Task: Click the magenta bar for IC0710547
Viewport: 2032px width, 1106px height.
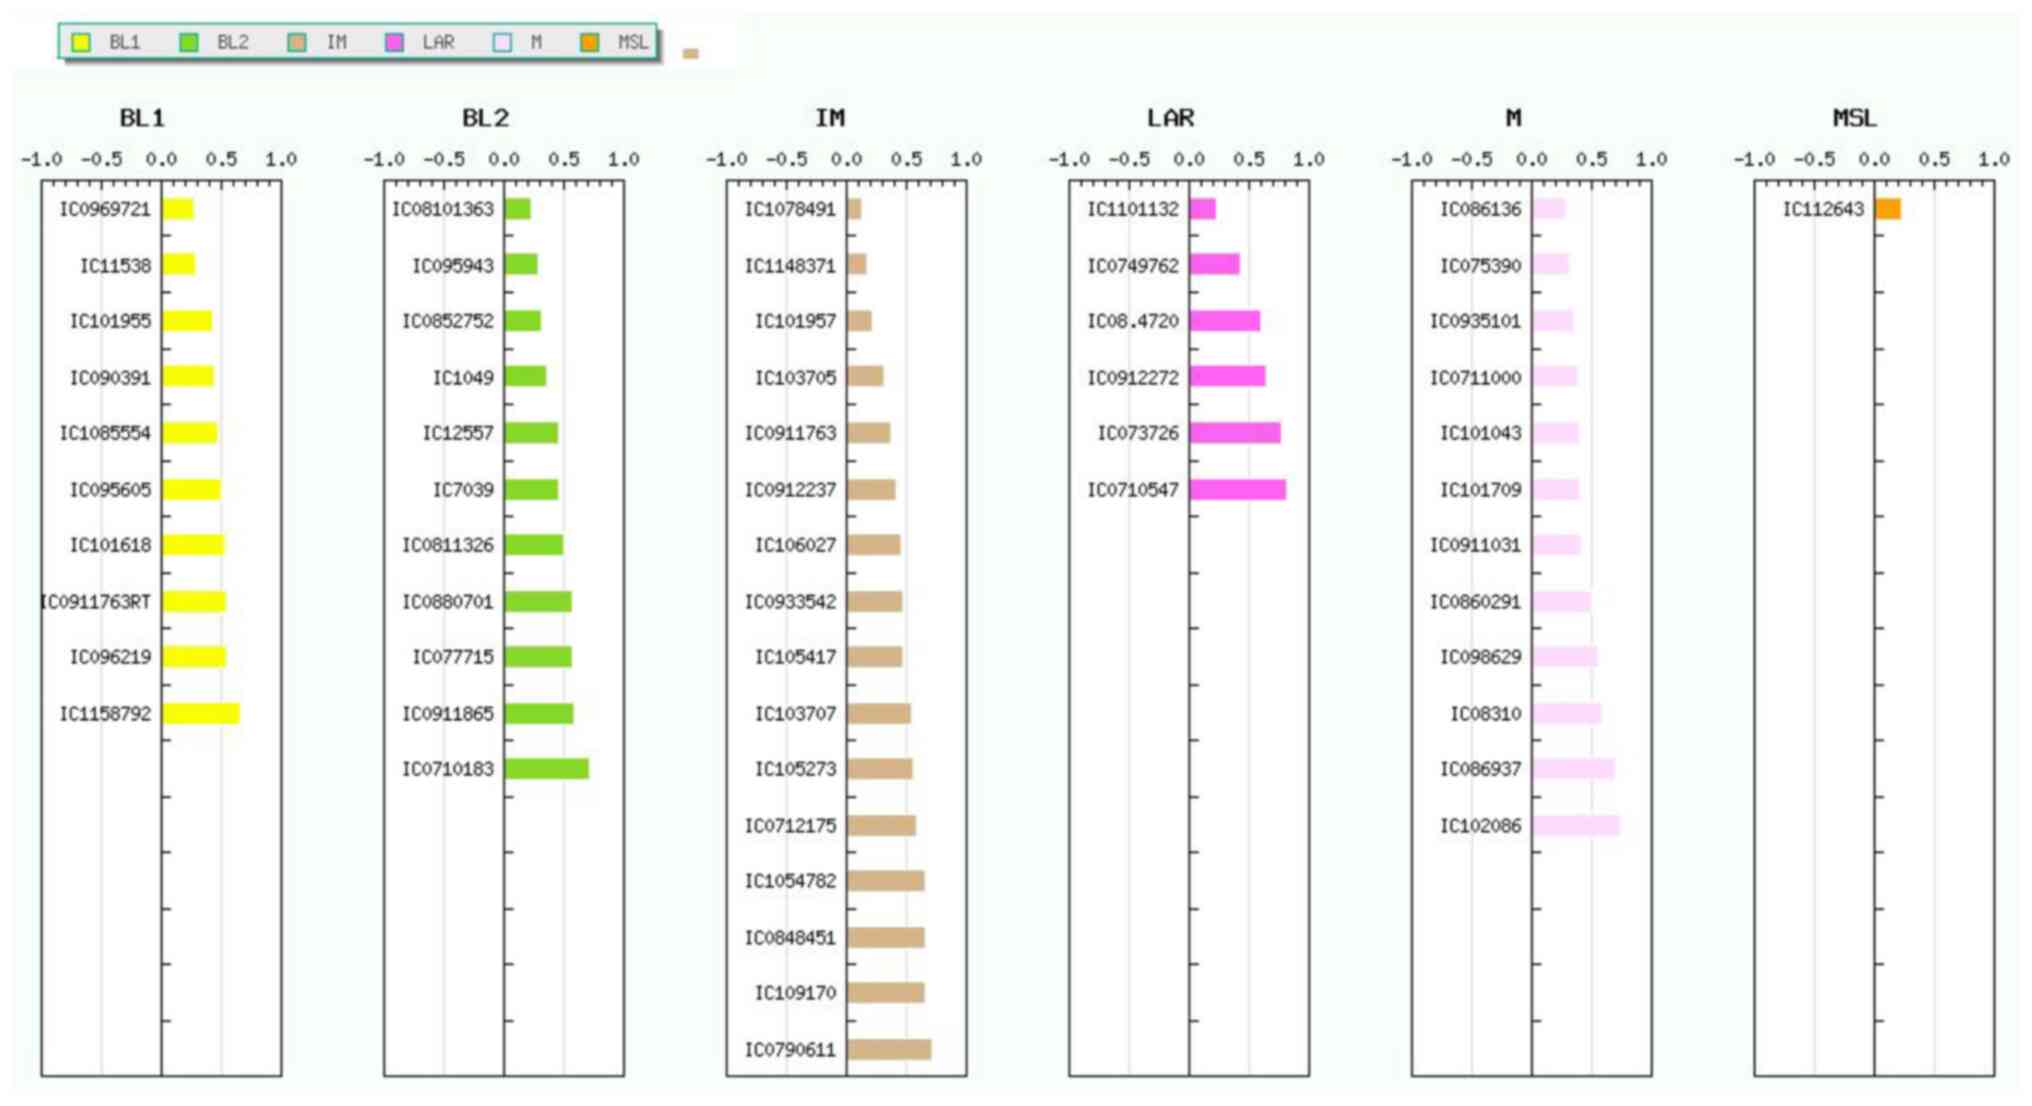Action: click(x=1237, y=489)
